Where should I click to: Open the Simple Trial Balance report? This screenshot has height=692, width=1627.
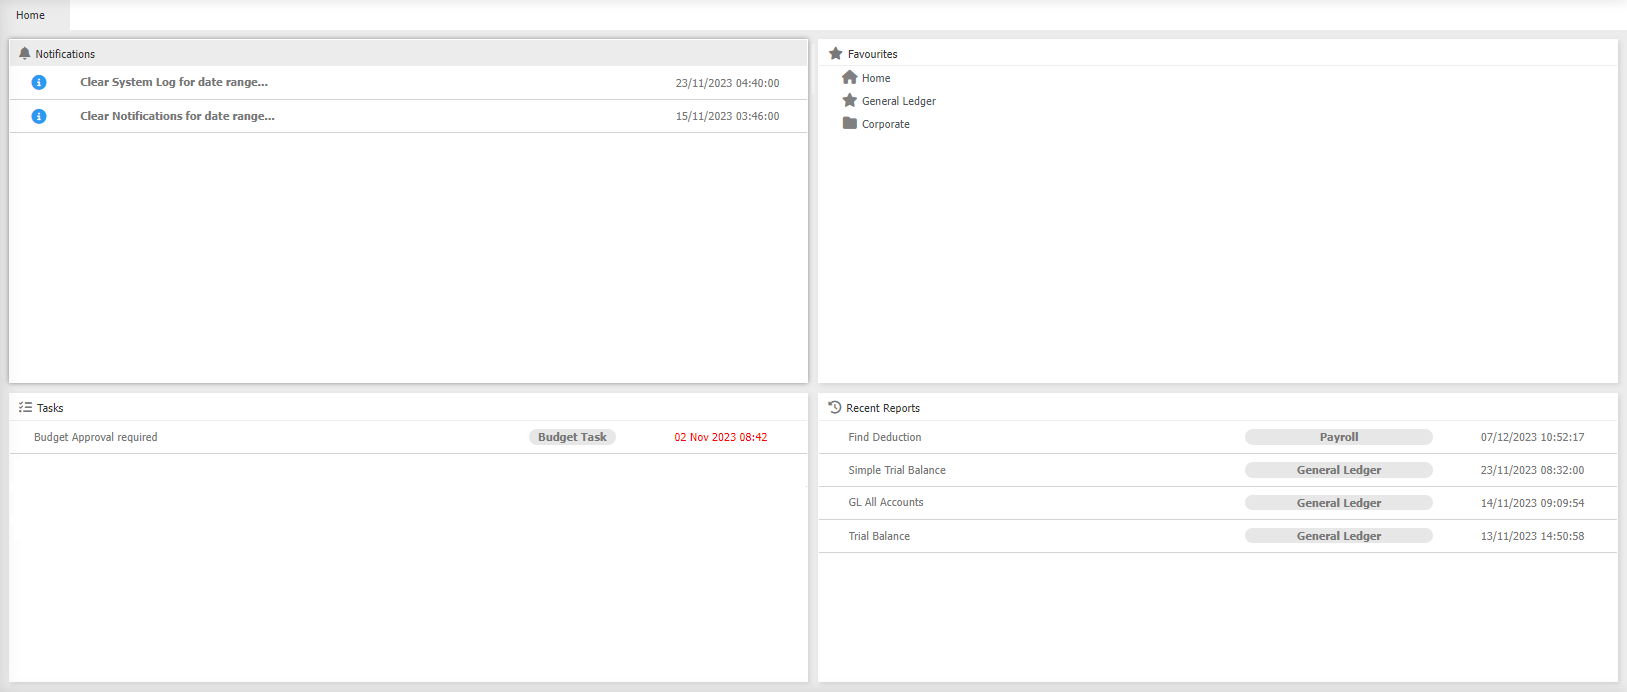pos(897,470)
